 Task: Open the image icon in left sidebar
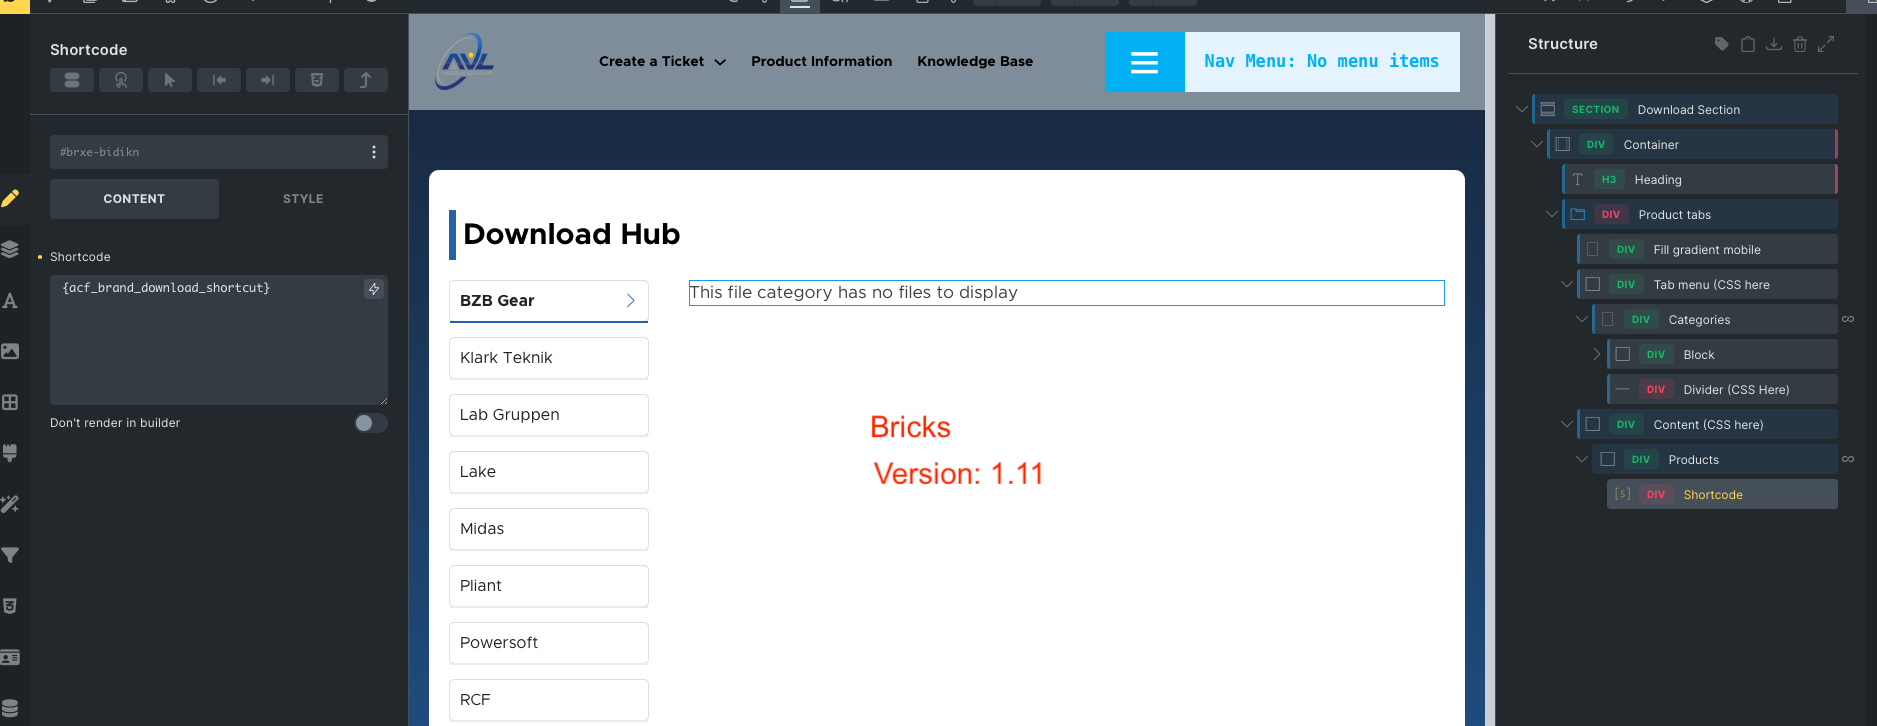click(x=10, y=351)
